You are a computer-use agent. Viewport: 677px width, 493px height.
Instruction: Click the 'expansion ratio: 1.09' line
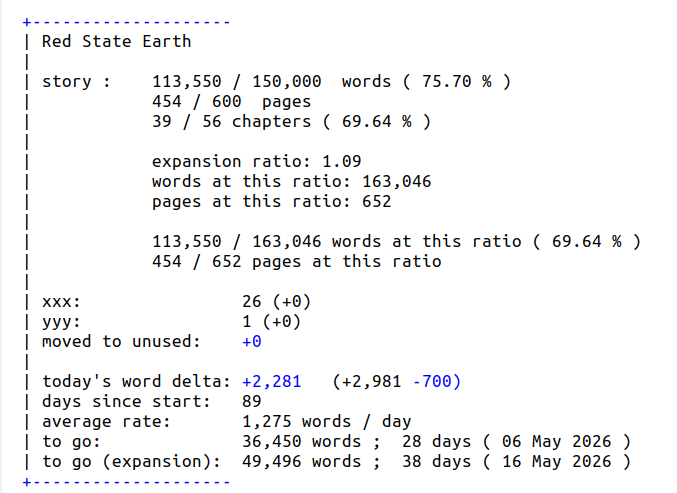coord(256,161)
